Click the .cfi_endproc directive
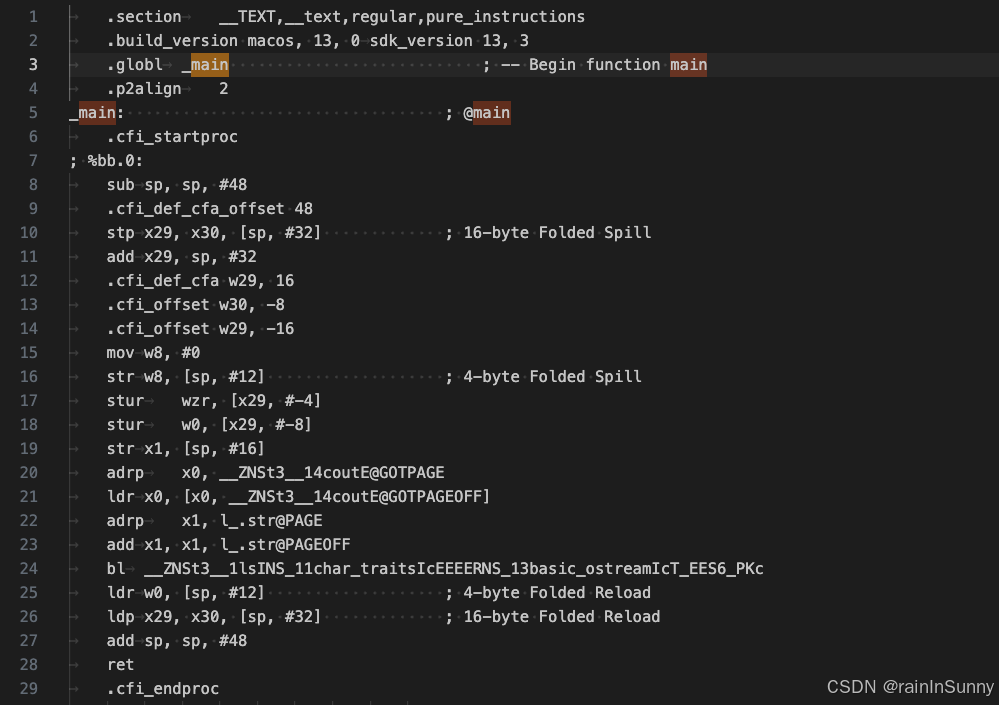This screenshot has height=705, width=999. [162, 688]
